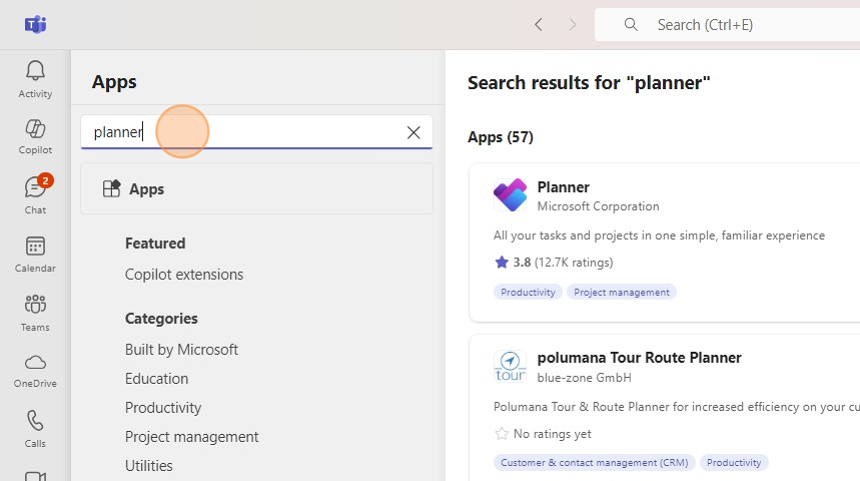Open Copilot extensions featured link
860x481 pixels.
(x=184, y=274)
